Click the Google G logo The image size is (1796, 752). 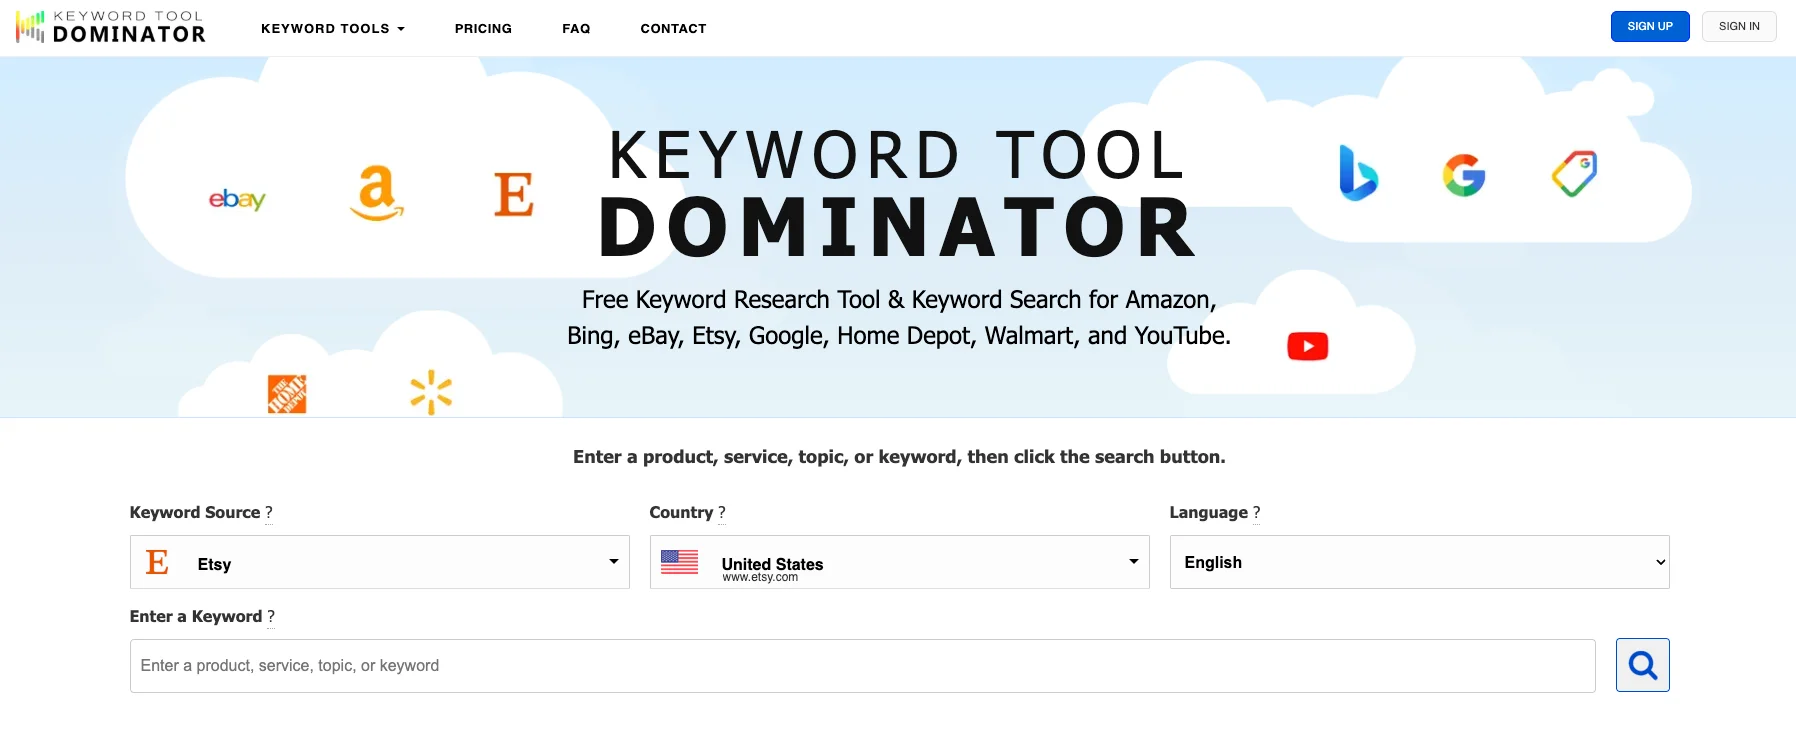[1464, 175]
